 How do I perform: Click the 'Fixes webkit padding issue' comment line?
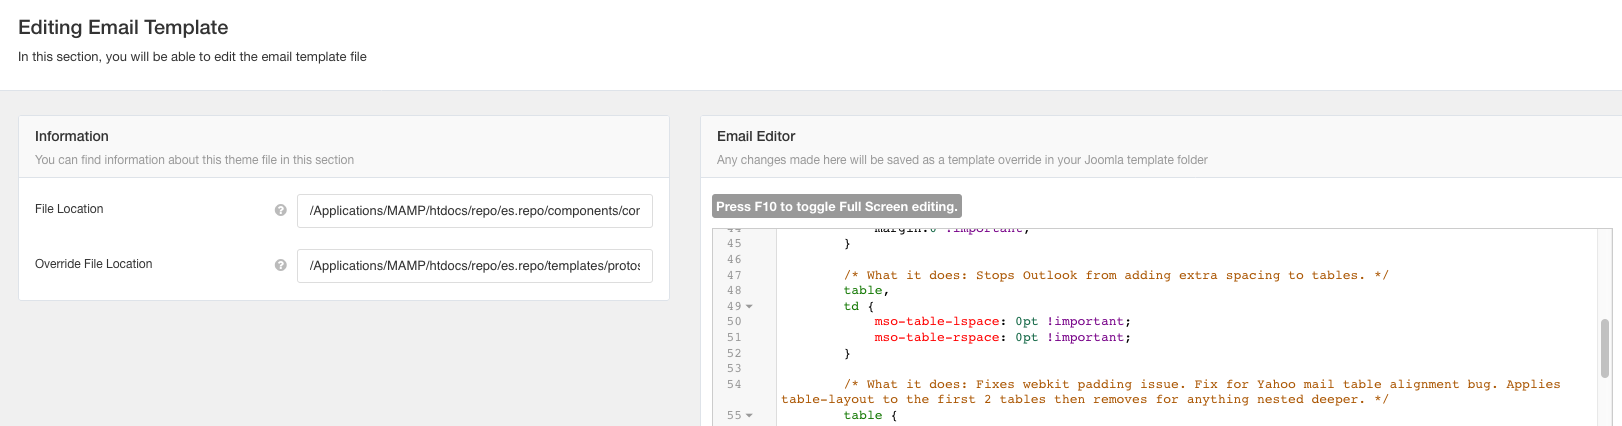(1170, 392)
